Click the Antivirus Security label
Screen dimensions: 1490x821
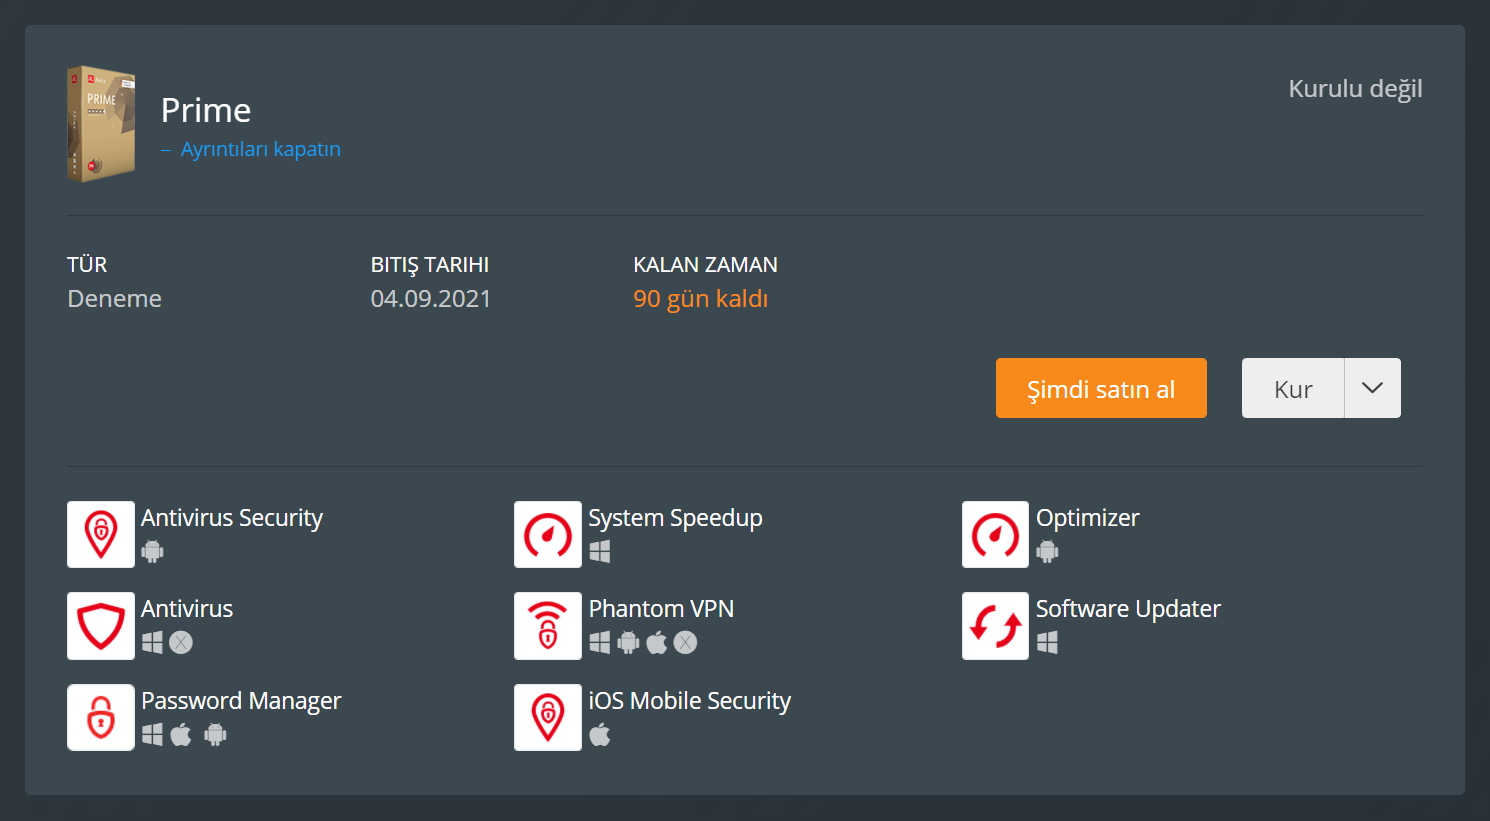pyautogui.click(x=232, y=518)
